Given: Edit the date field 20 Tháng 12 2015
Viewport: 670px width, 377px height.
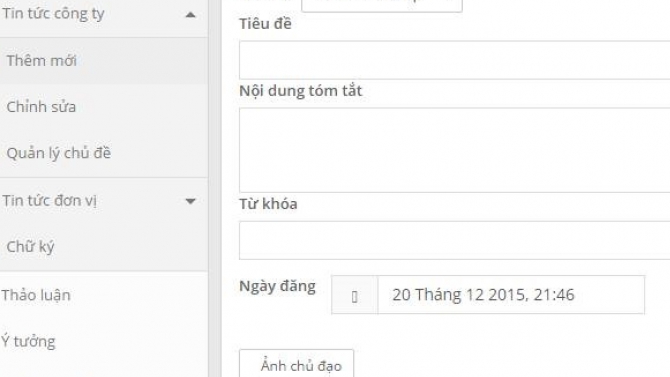Looking at the screenshot, I should 511,295.
